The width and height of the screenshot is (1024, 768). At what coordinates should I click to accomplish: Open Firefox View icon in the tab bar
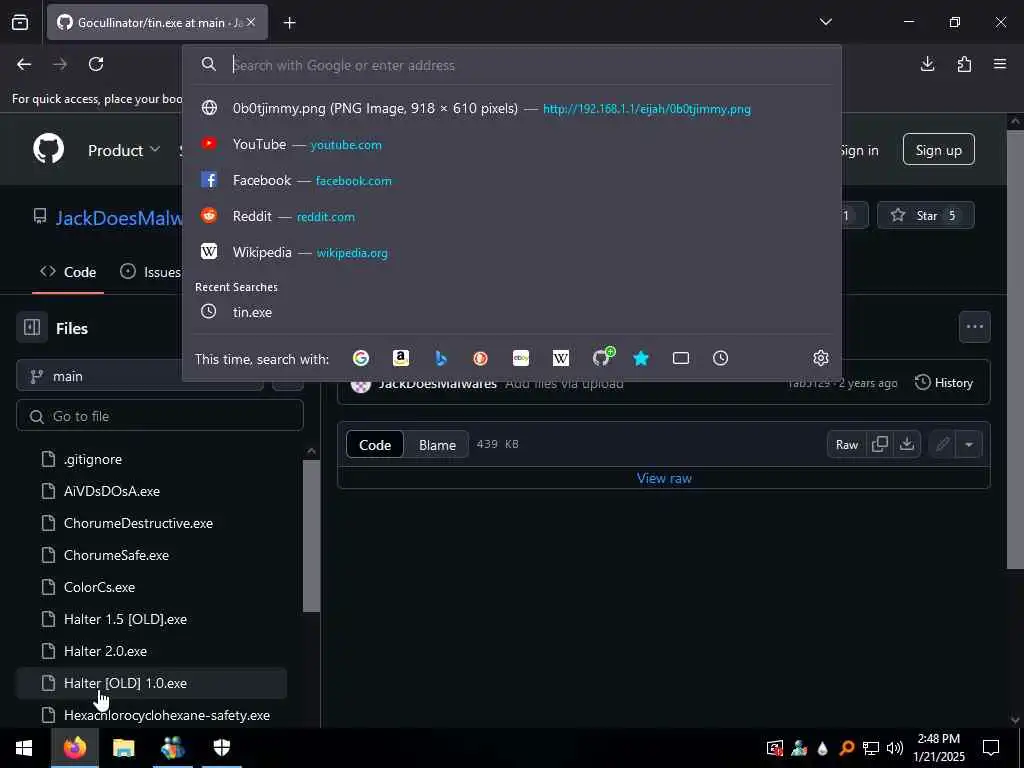pos(20,22)
